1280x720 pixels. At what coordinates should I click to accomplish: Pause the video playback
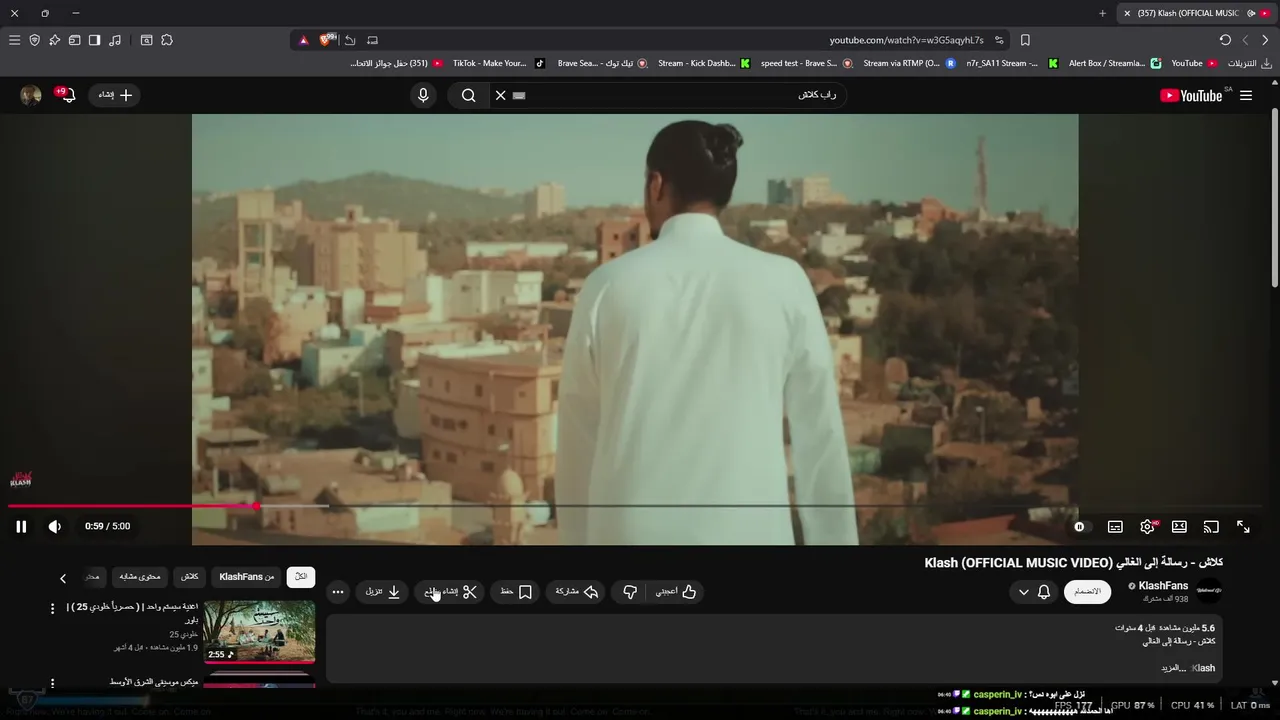(x=21, y=526)
